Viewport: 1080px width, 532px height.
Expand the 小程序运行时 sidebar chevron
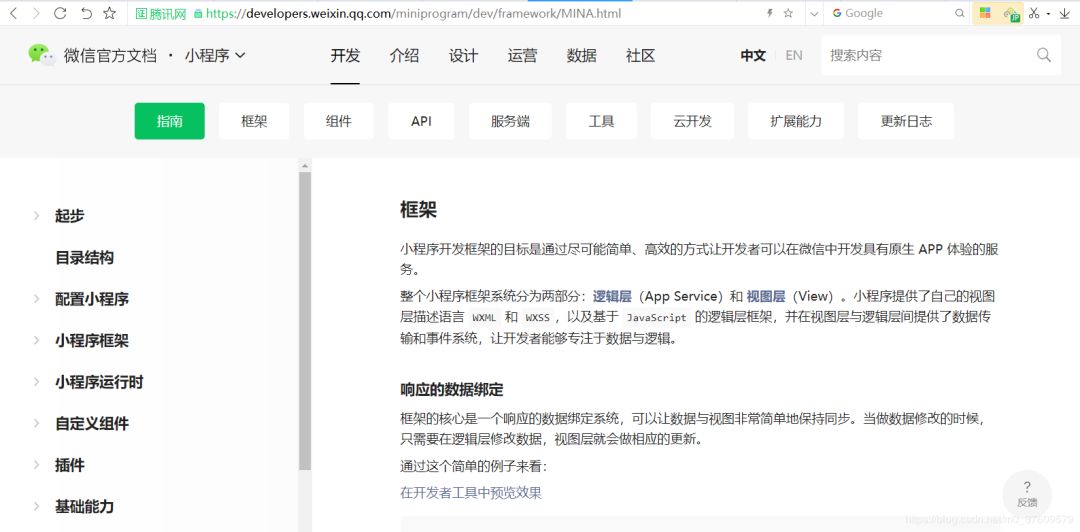click(x=37, y=382)
